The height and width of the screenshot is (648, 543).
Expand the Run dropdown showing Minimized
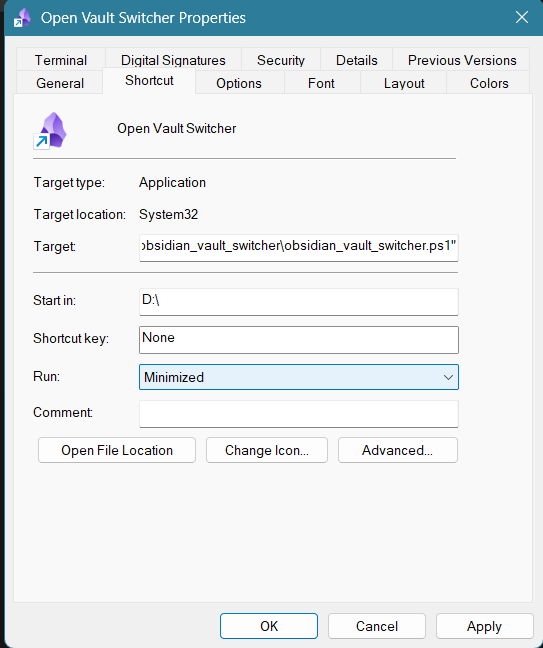click(299, 377)
